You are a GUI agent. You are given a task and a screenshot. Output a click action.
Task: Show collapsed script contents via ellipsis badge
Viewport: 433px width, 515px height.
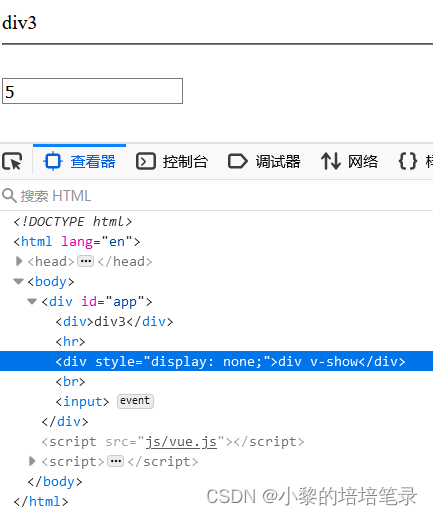[116, 461]
